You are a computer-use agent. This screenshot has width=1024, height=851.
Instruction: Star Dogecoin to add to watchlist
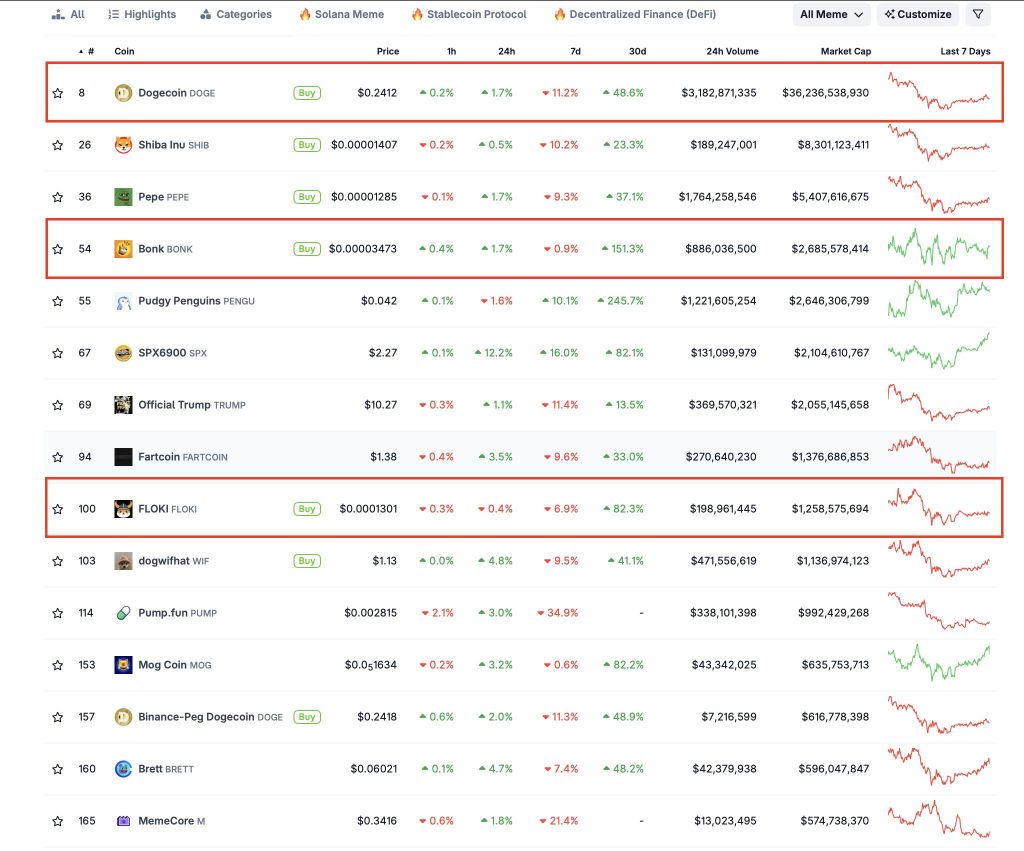57,92
